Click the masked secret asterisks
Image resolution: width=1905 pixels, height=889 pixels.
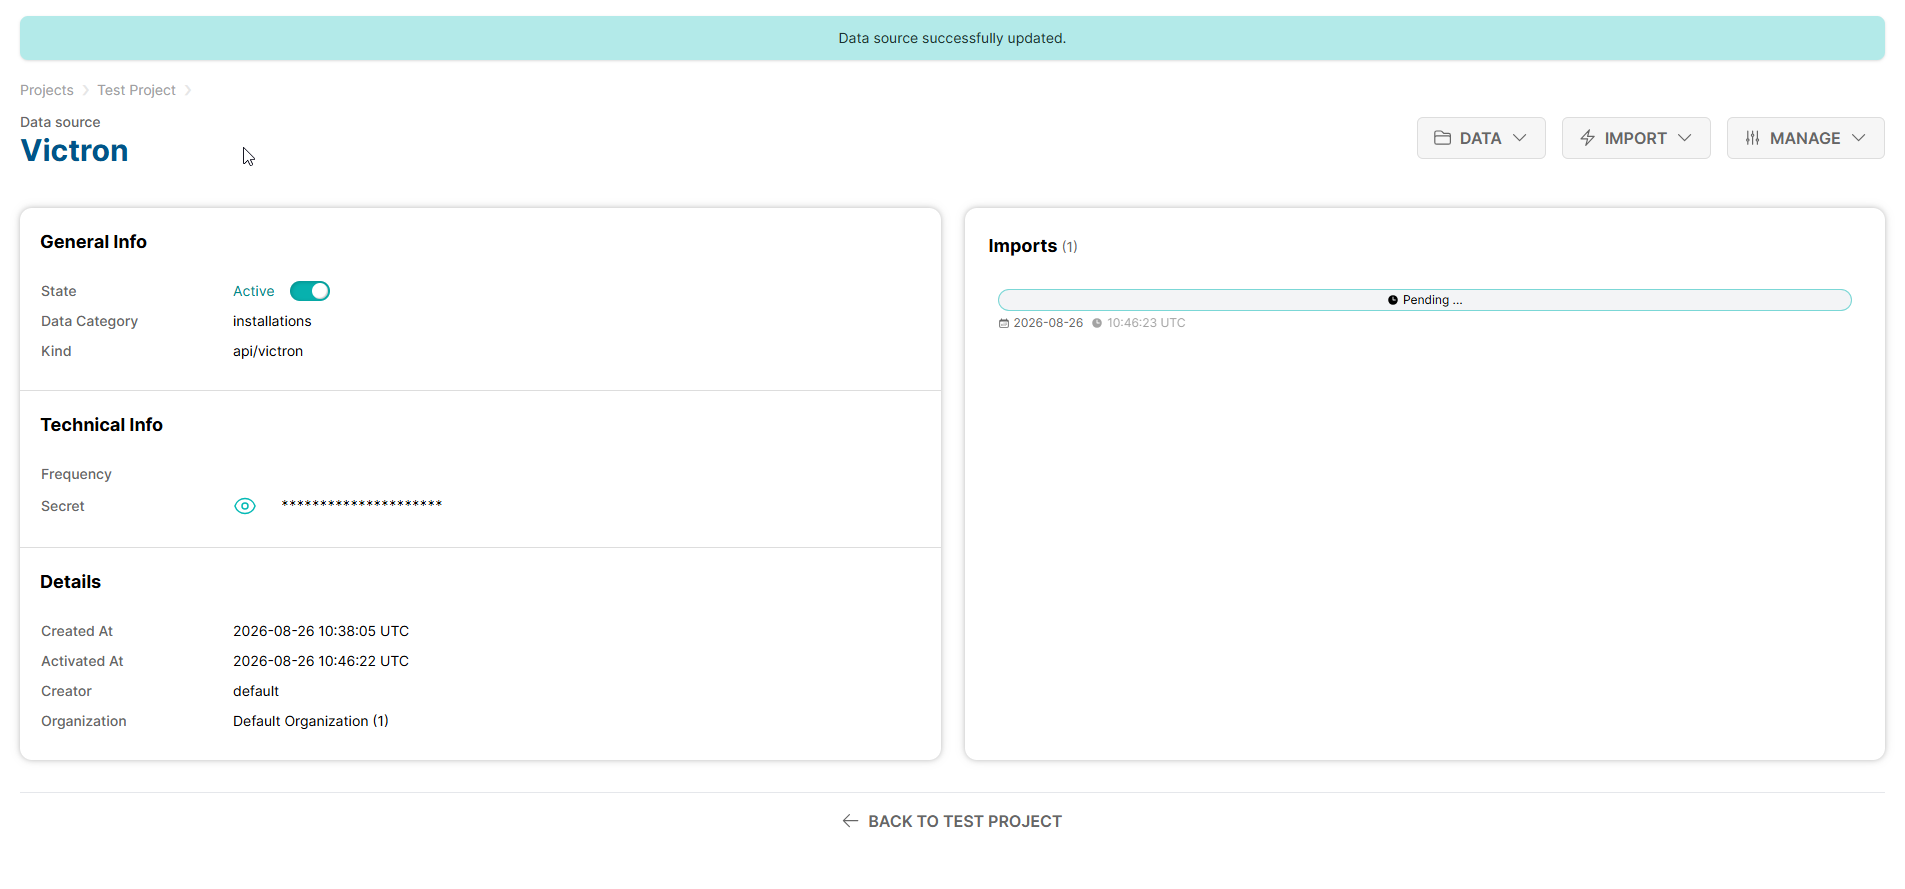(362, 504)
